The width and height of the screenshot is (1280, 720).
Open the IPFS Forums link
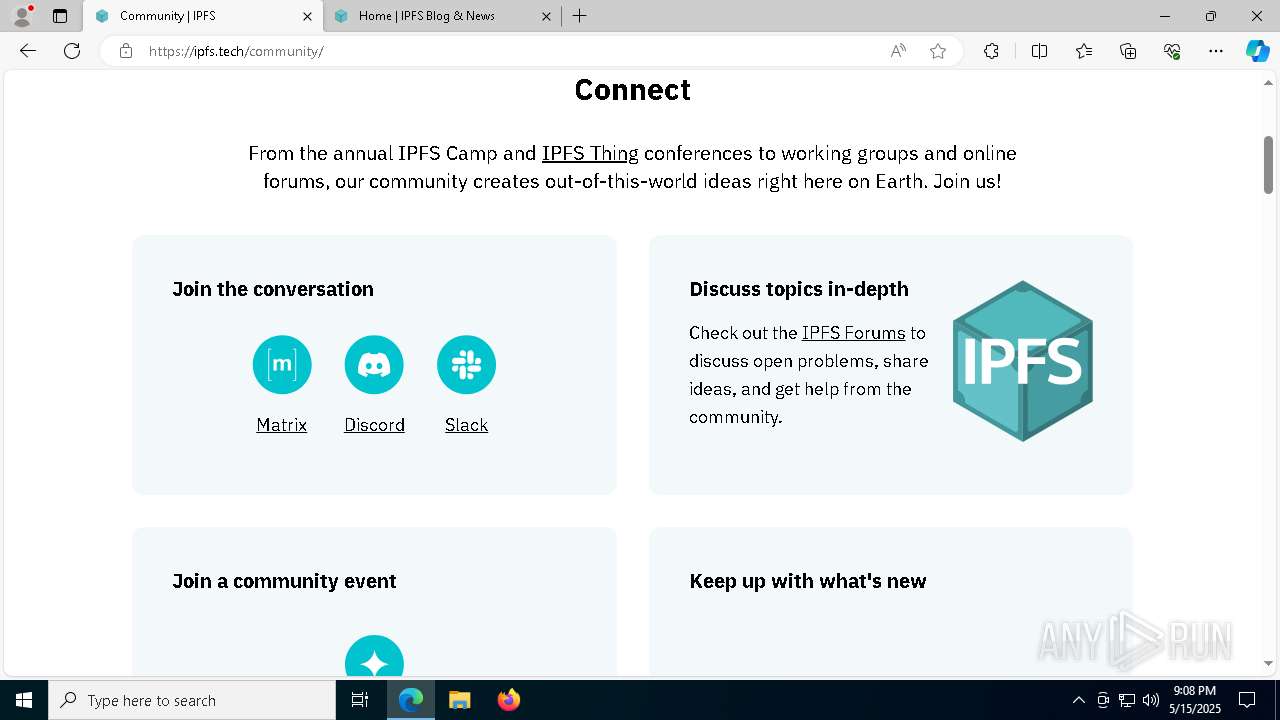pos(853,333)
